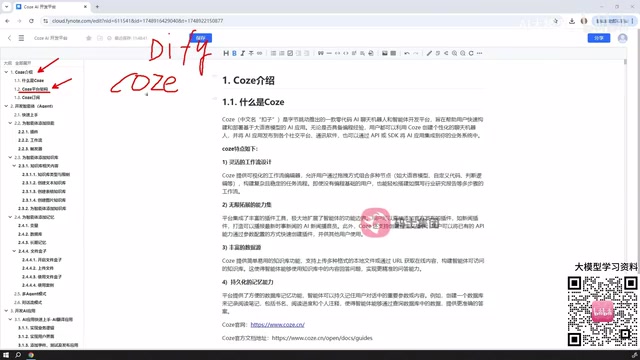The width and height of the screenshot is (640, 360).
Task: Click the blue share button
Action: (599, 38)
